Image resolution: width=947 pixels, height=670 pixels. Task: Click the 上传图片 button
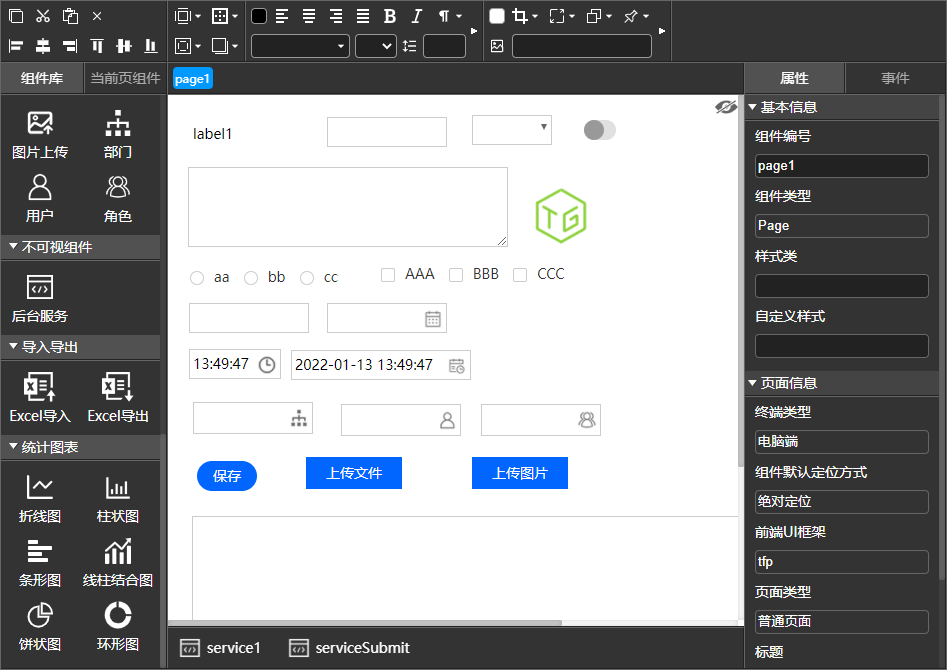click(520, 473)
